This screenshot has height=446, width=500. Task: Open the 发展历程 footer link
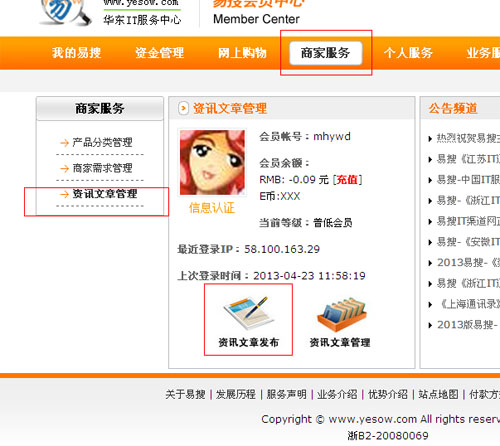[x=236, y=394]
